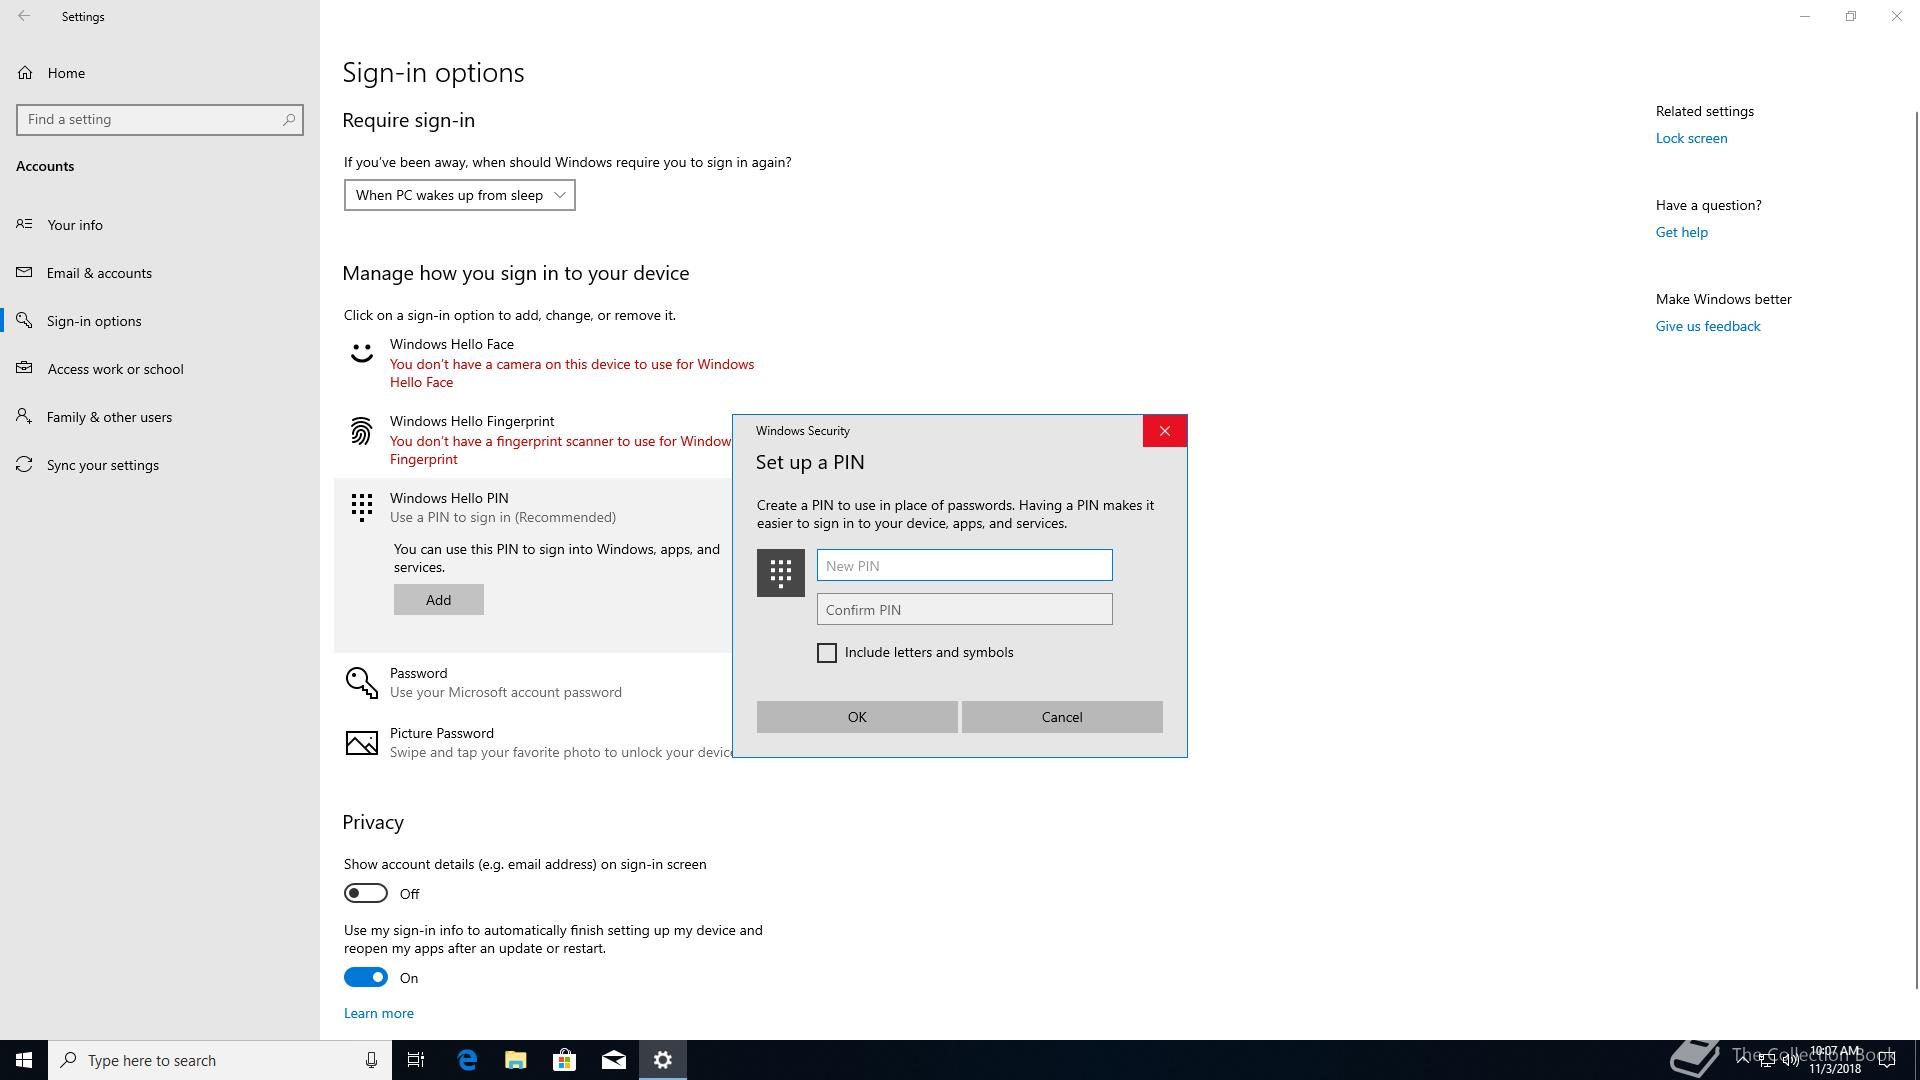The height and width of the screenshot is (1080, 1920).
Task: Click the Add button under Hello PIN
Action: (439, 600)
